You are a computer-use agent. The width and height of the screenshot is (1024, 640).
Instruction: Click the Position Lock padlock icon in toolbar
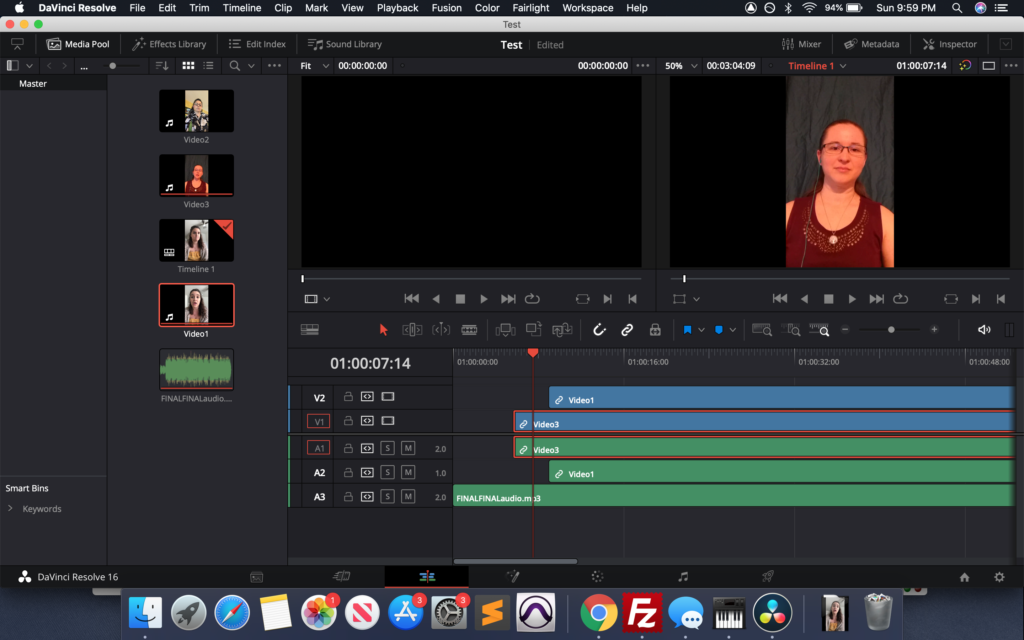655,329
